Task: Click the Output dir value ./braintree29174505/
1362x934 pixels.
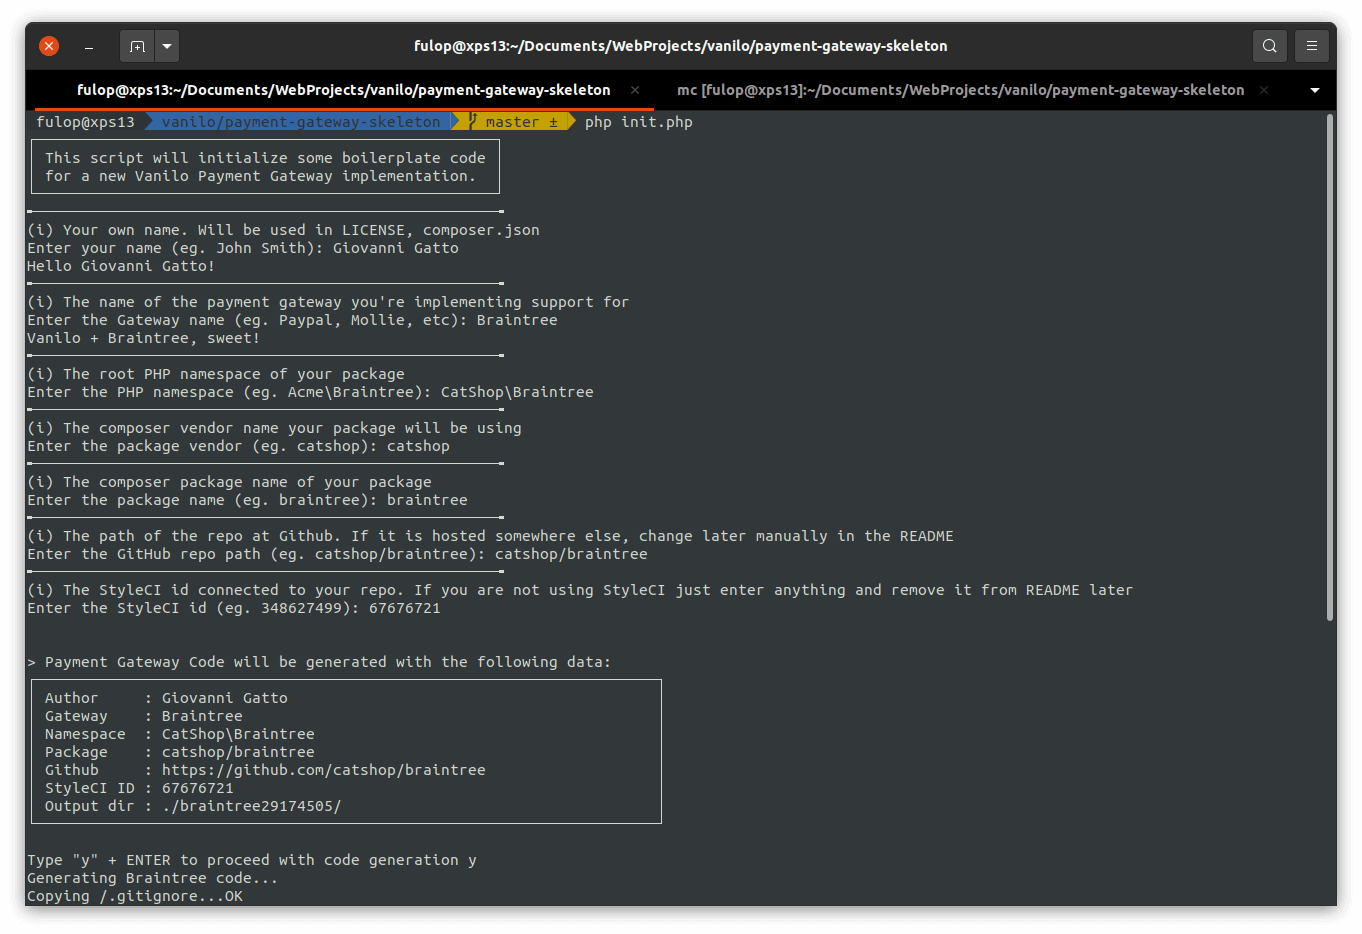Action: coord(252,806)
